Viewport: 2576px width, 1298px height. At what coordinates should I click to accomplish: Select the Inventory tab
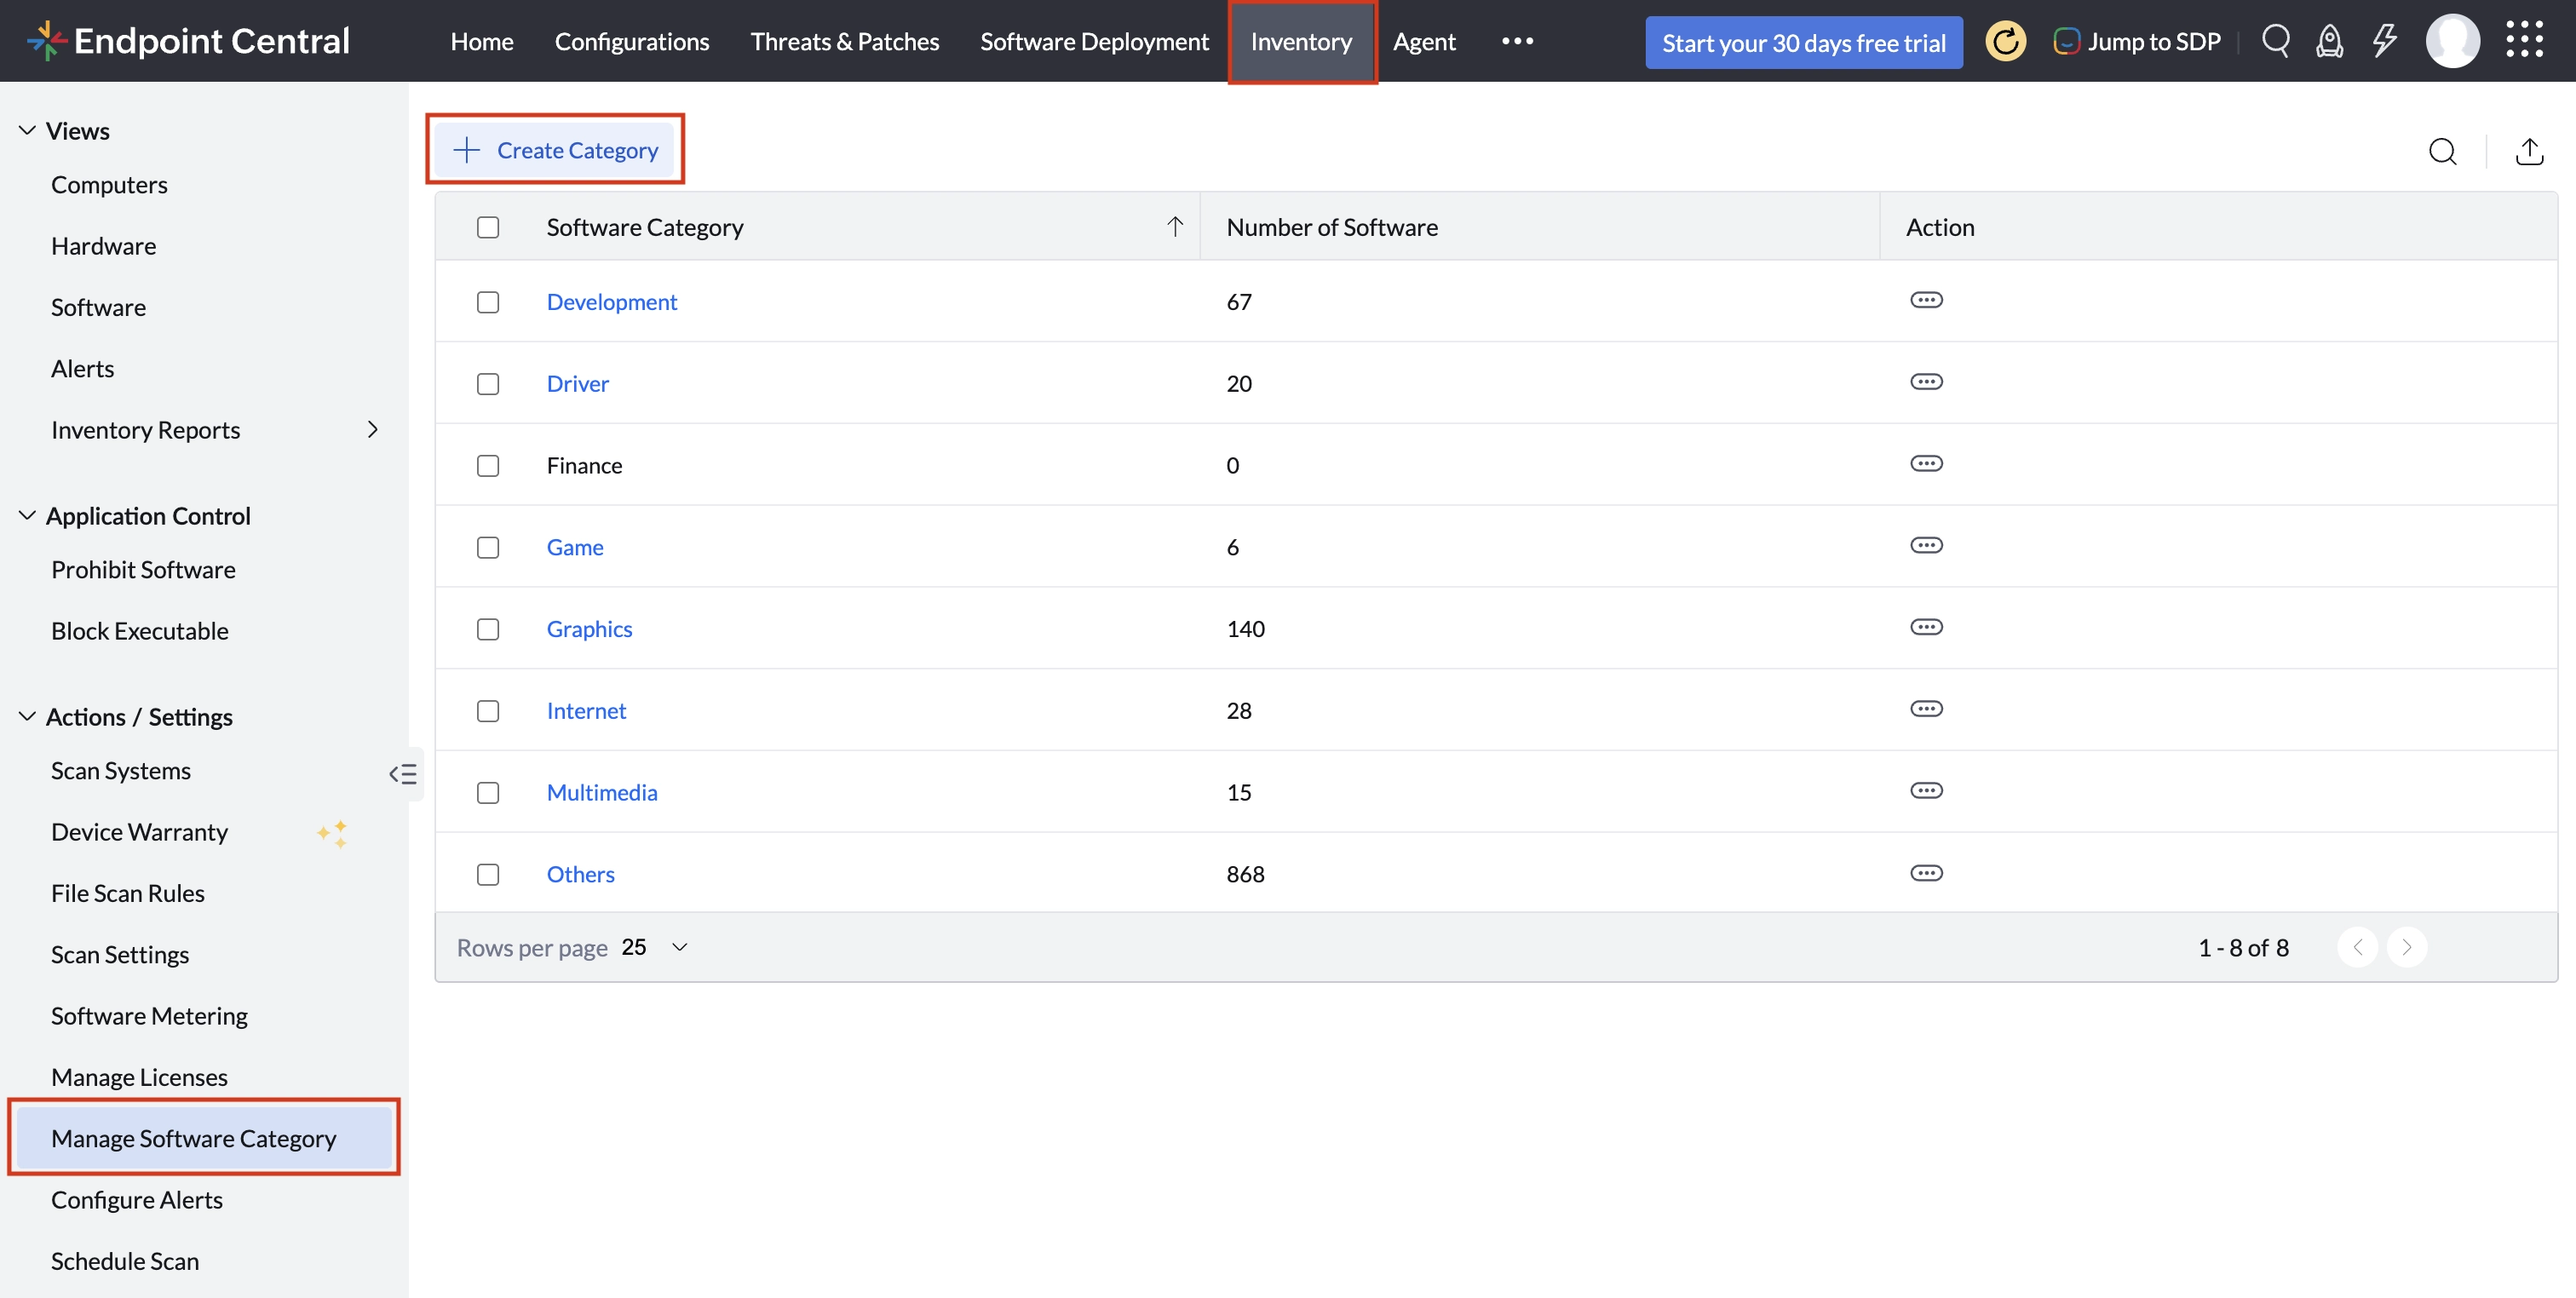(1301, 41)
